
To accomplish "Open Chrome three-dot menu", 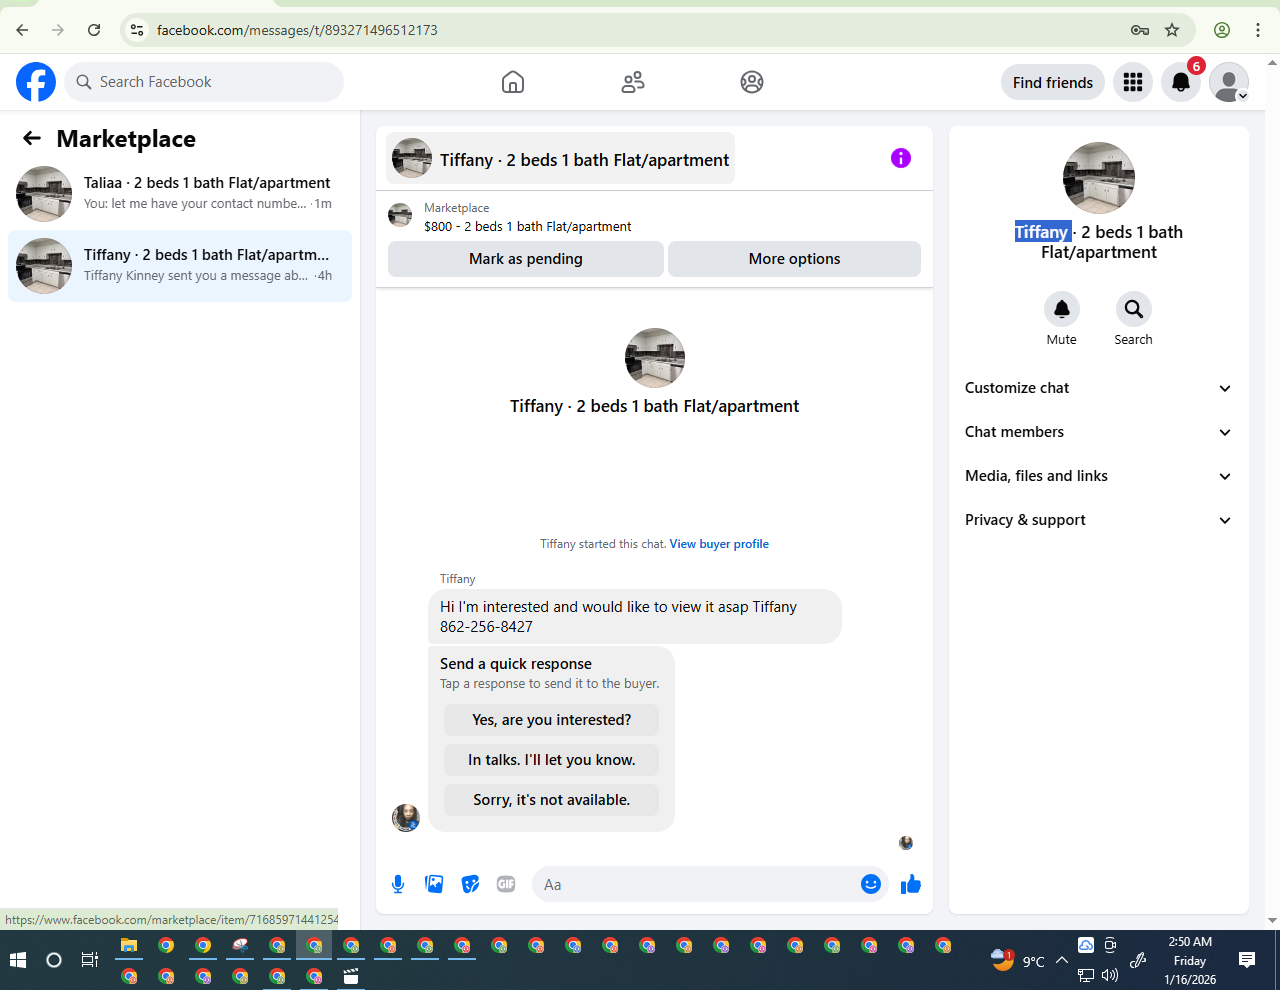I will click(1258, 30).
